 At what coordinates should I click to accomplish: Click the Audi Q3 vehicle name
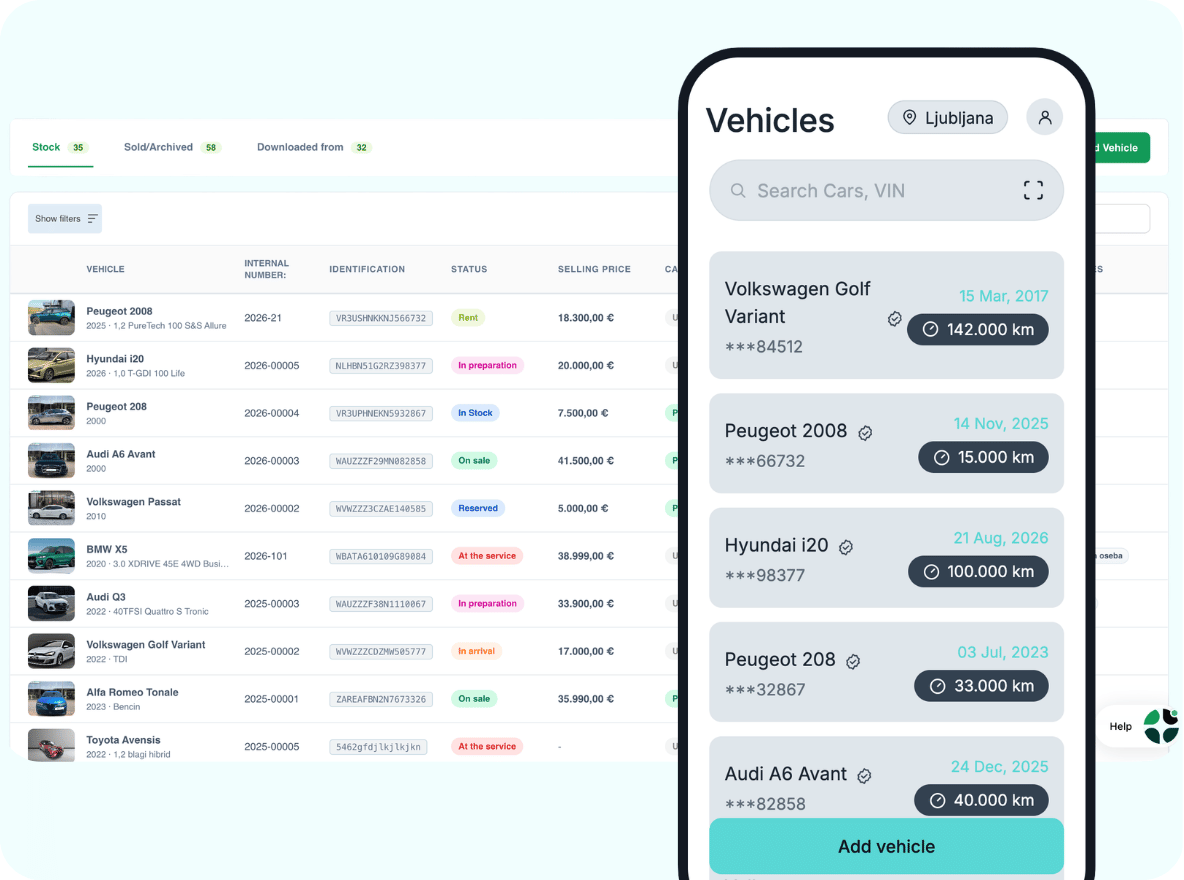point(106,597)
